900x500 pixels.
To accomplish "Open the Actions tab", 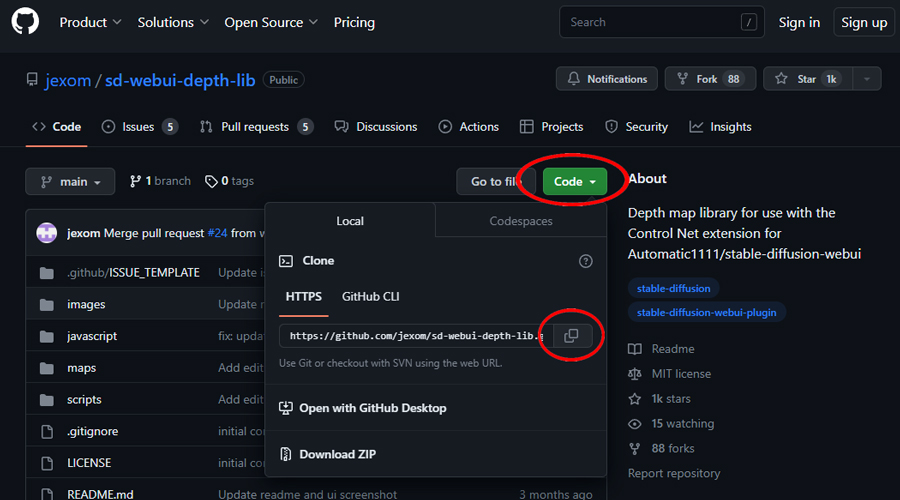I will (x=469, y=127).
